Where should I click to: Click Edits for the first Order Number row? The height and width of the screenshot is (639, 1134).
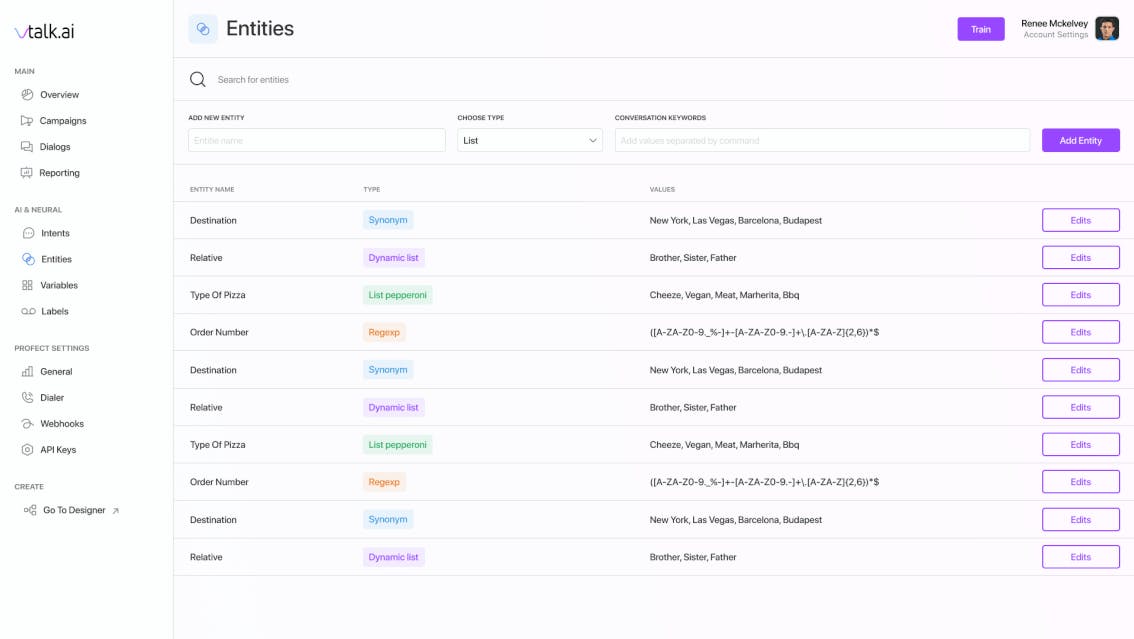tap(1080, 332)
